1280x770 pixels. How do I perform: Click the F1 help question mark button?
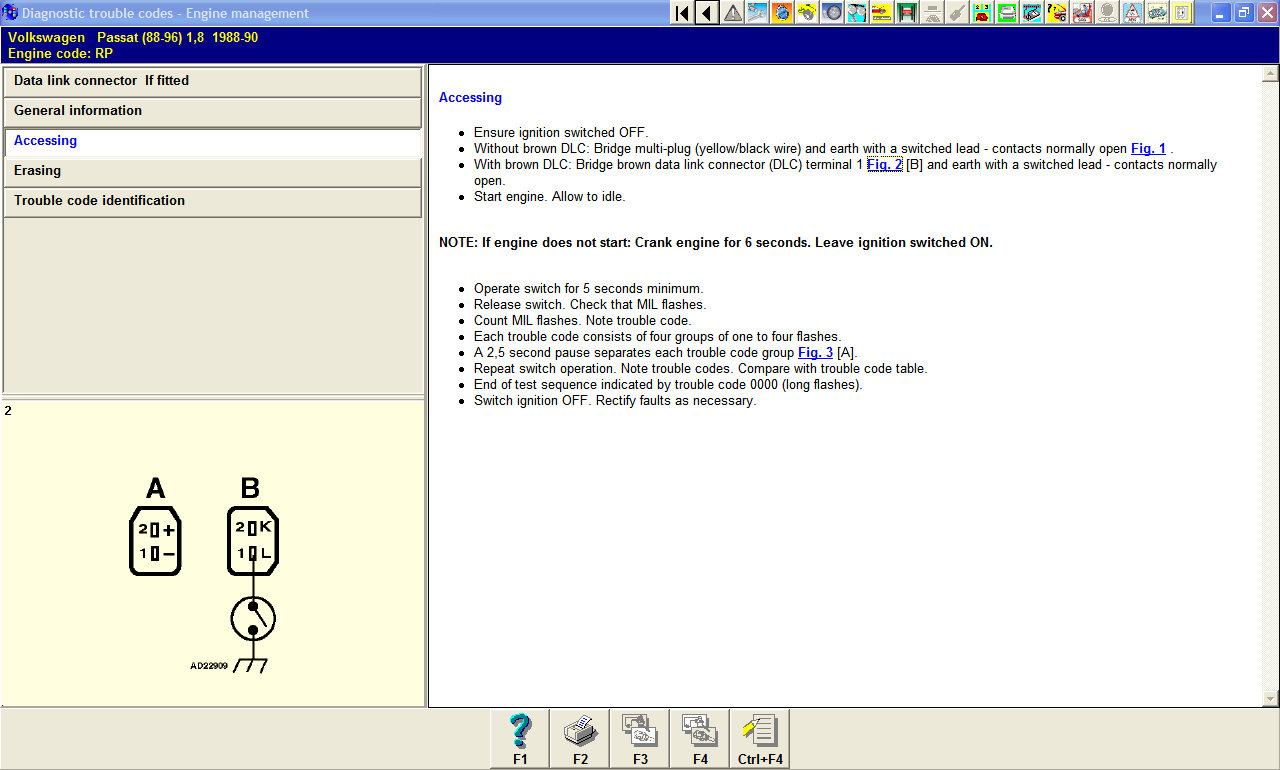tap(520, 739)
